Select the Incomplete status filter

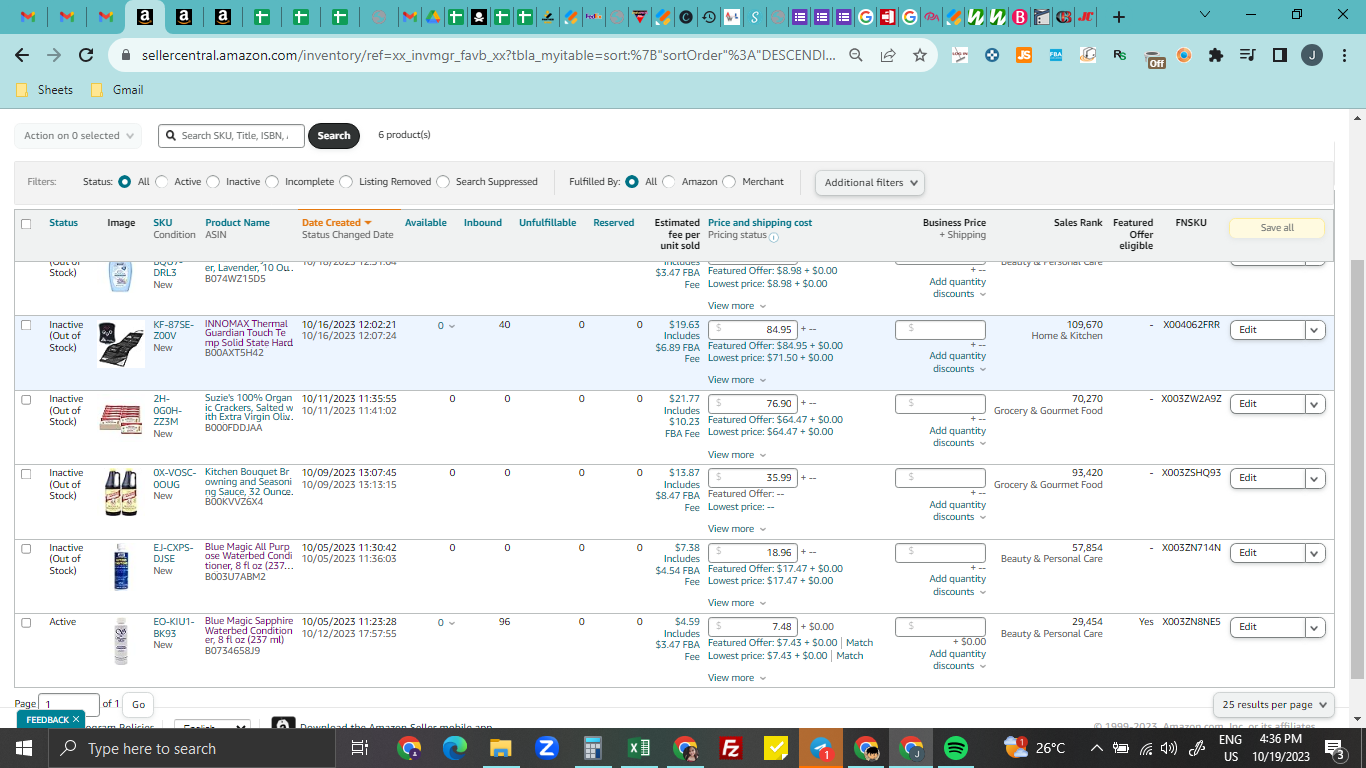coord(271,182)
